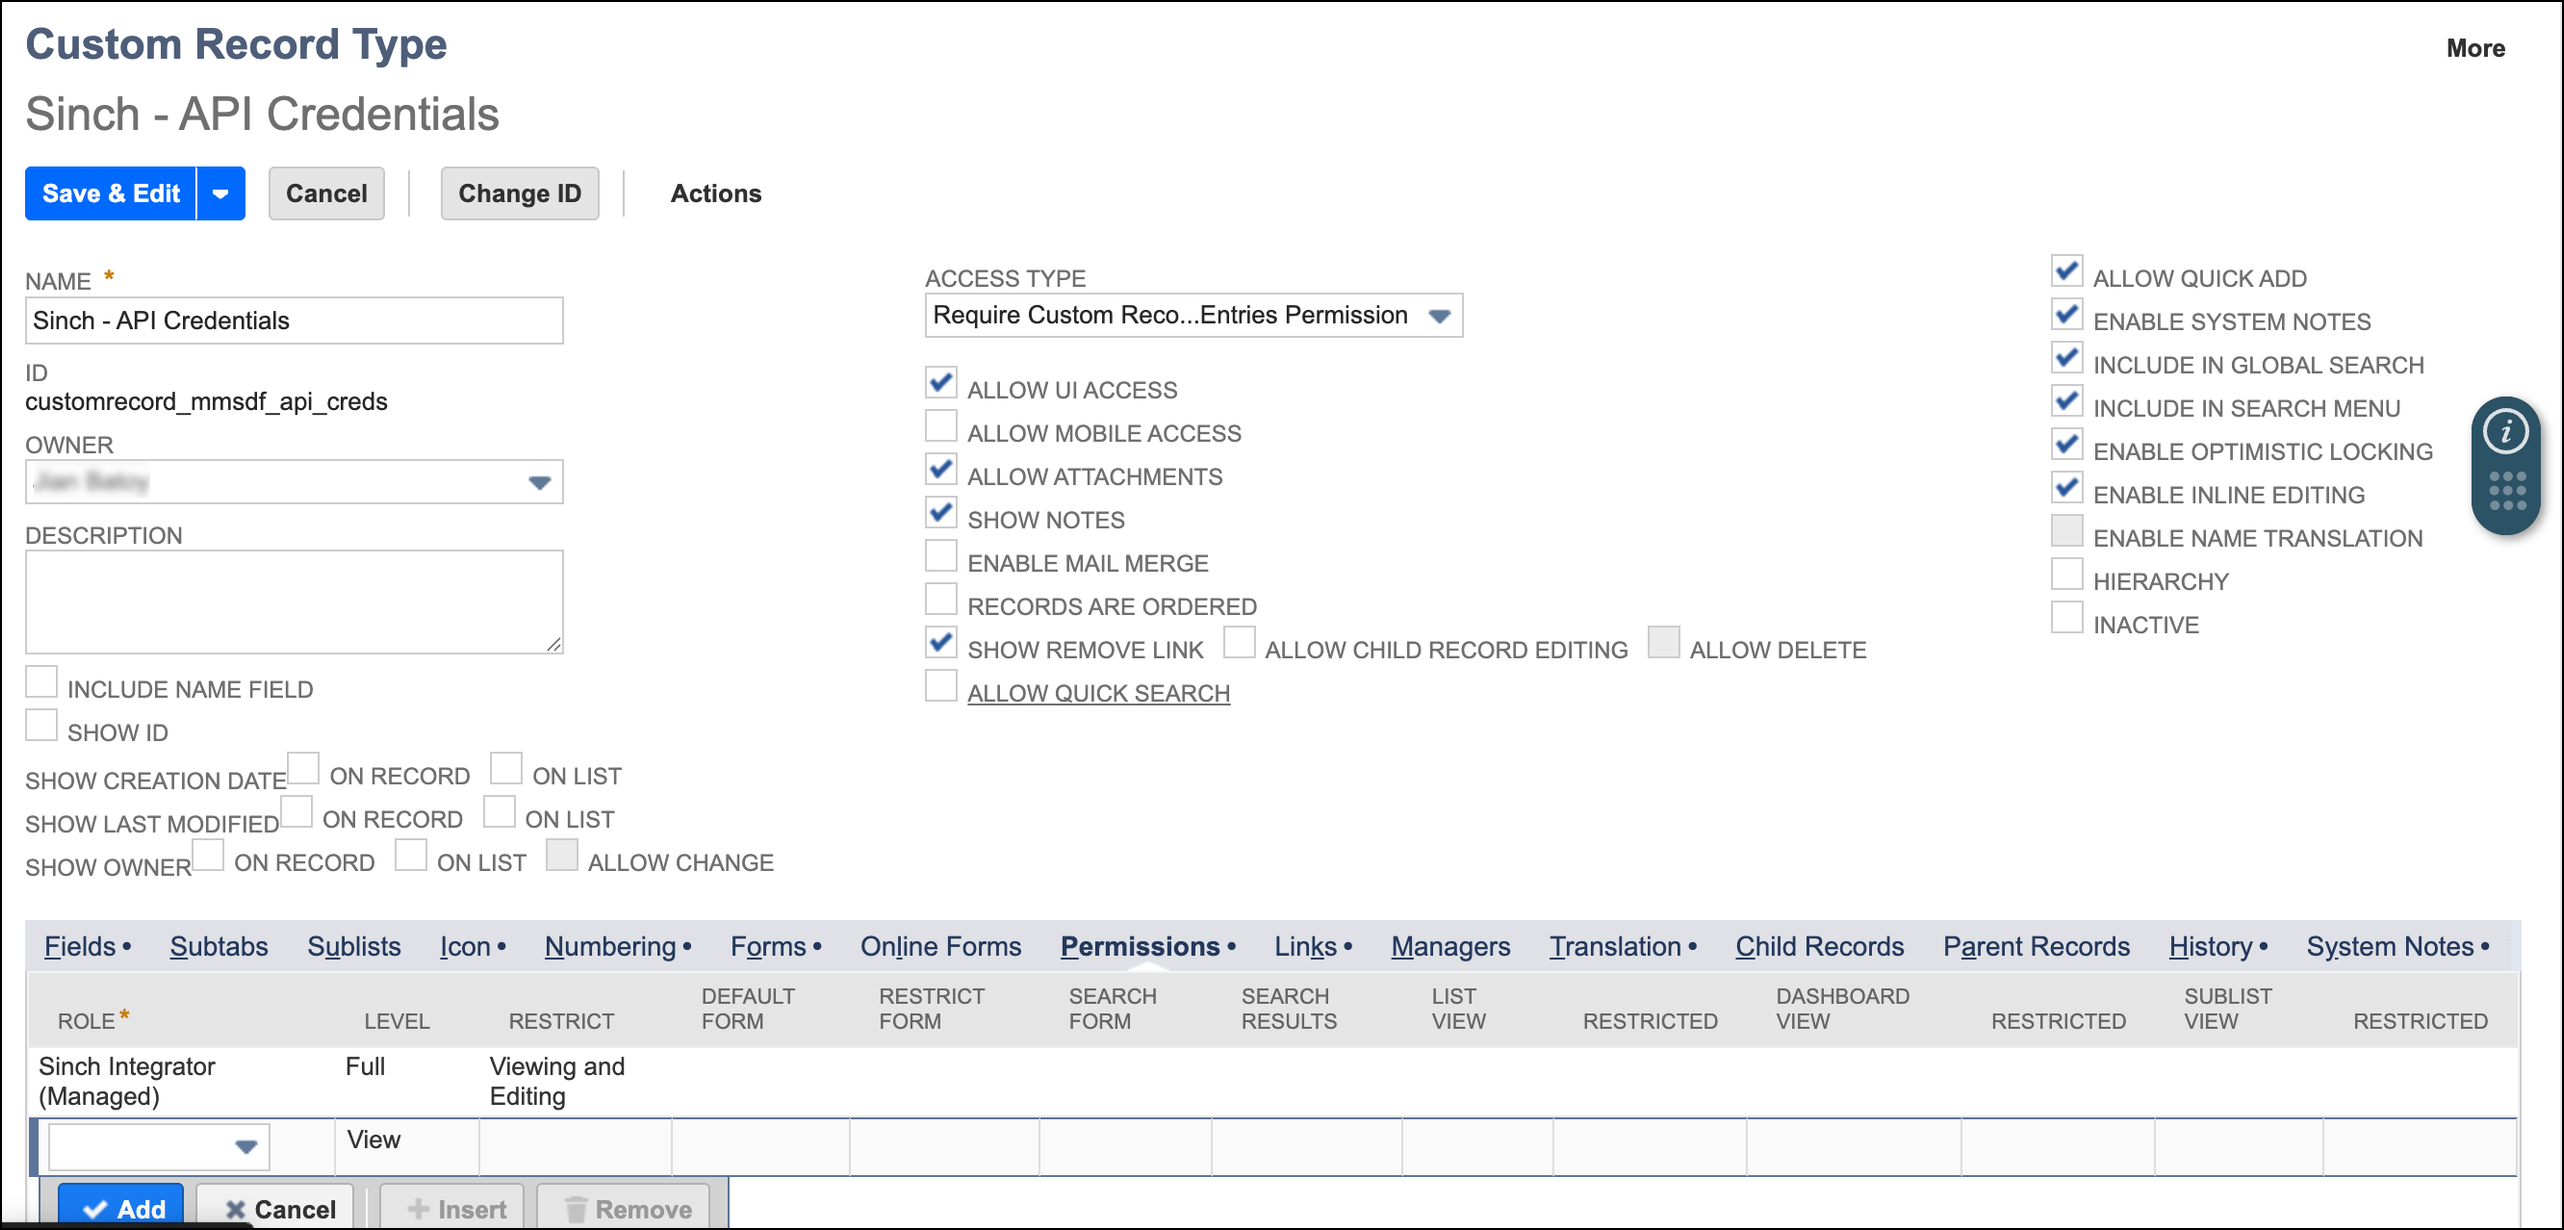Enable Allow Mobile Access checkbox

pos(941,426)
